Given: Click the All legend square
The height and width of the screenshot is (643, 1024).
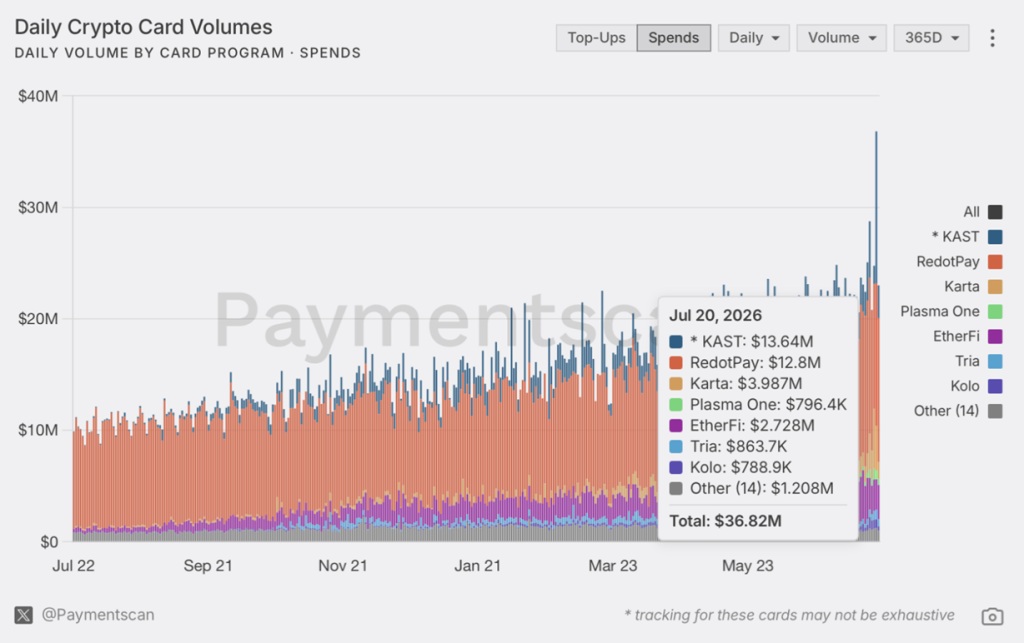Looking at the screenshot, I should point(995,212).
